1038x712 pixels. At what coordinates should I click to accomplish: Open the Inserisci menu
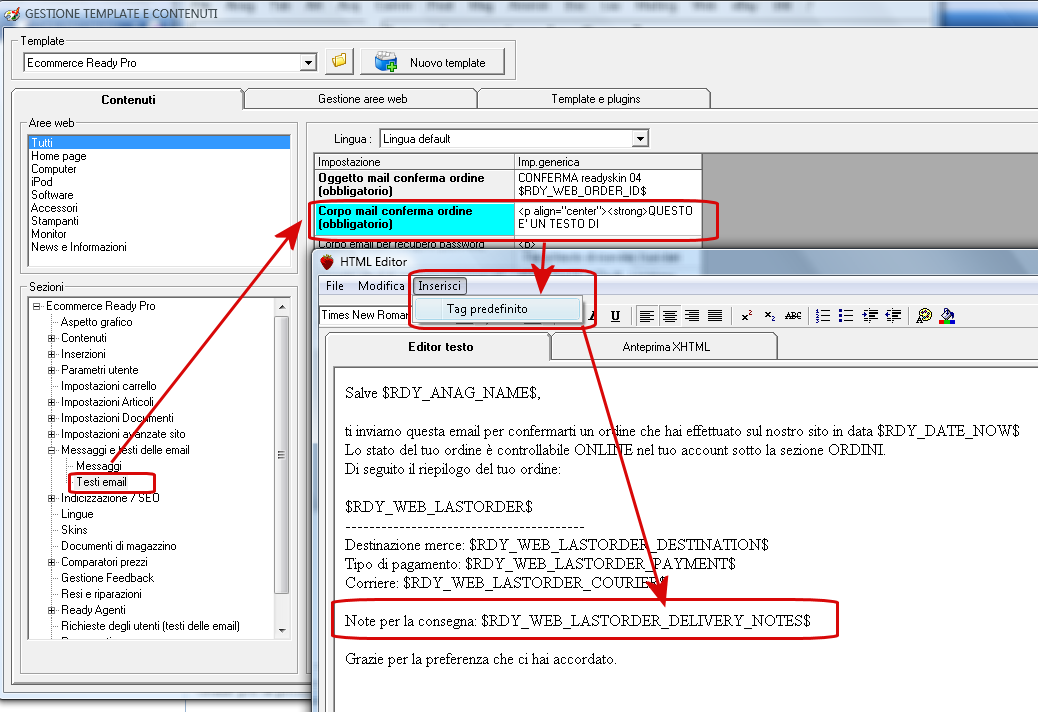tap(440, 286)
